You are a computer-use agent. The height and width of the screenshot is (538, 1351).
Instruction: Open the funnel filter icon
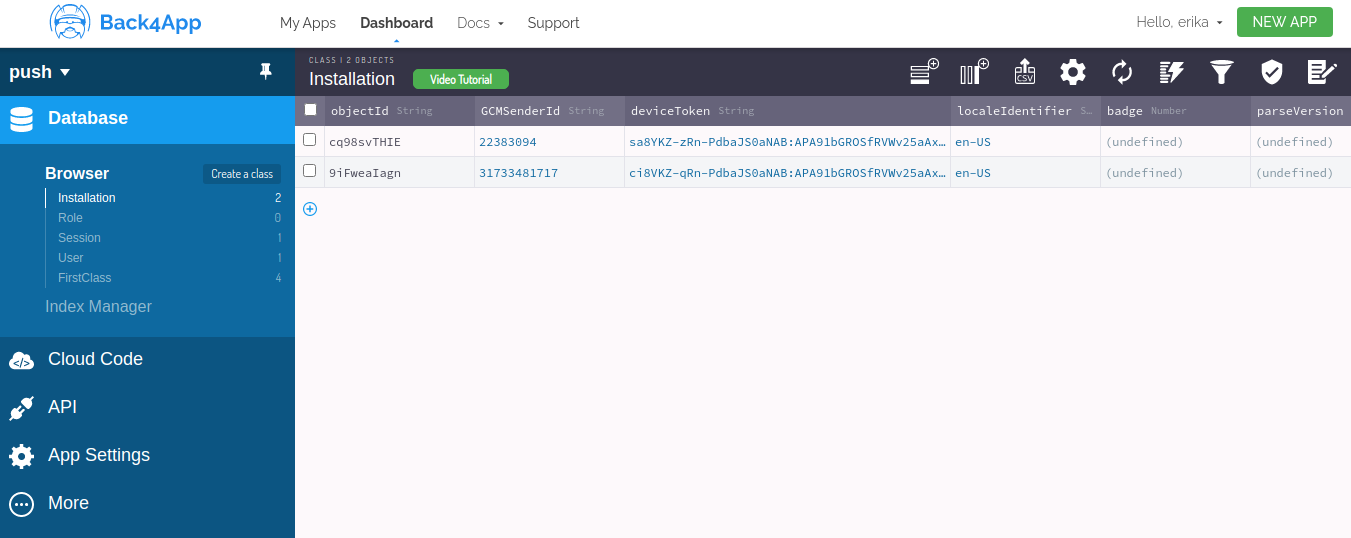(x=1222, y=72)
